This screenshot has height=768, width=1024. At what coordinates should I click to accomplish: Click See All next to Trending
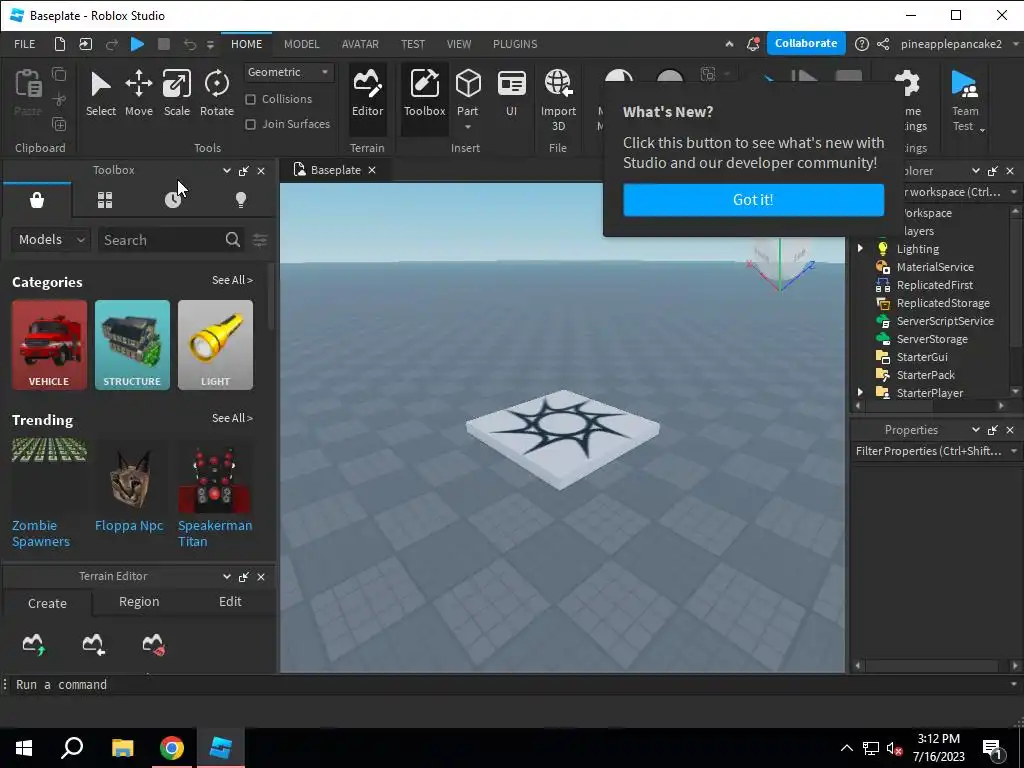pos(232,418)
